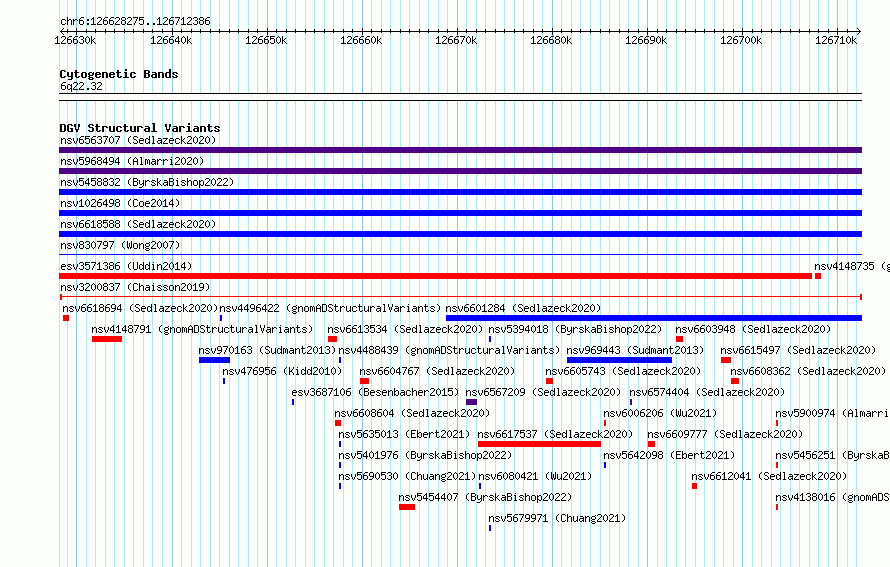Click nsv6608604 (Sedlazeck2020) label
The image size is (890, 567).
412,413
